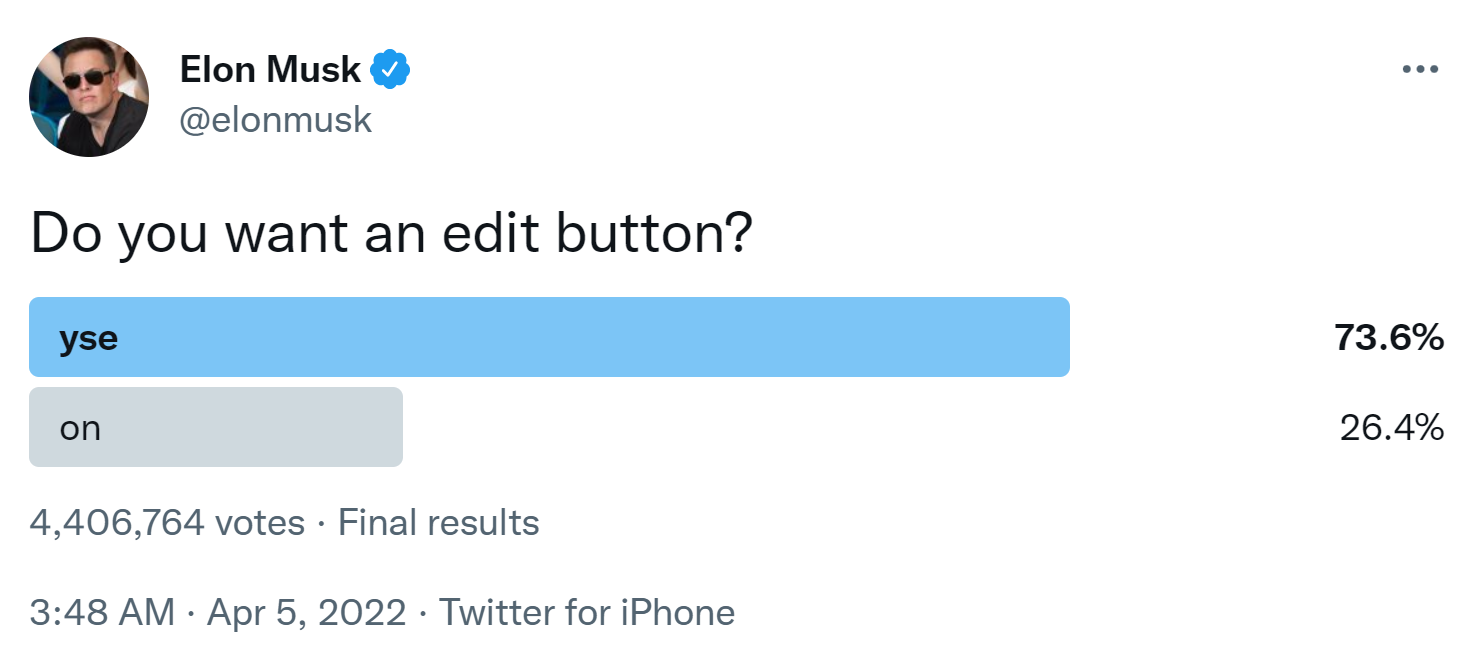Click the gray losing poll bar

250,427
